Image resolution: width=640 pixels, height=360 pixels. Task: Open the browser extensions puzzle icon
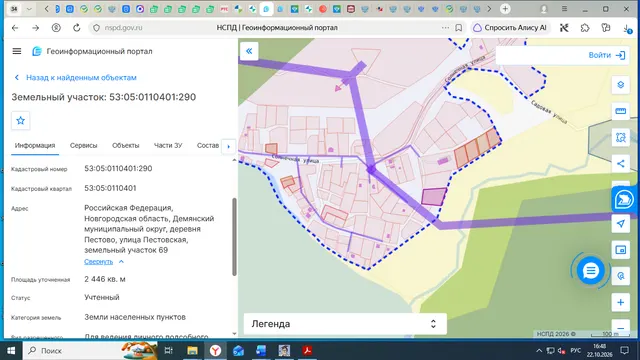(x=585, y=28)
